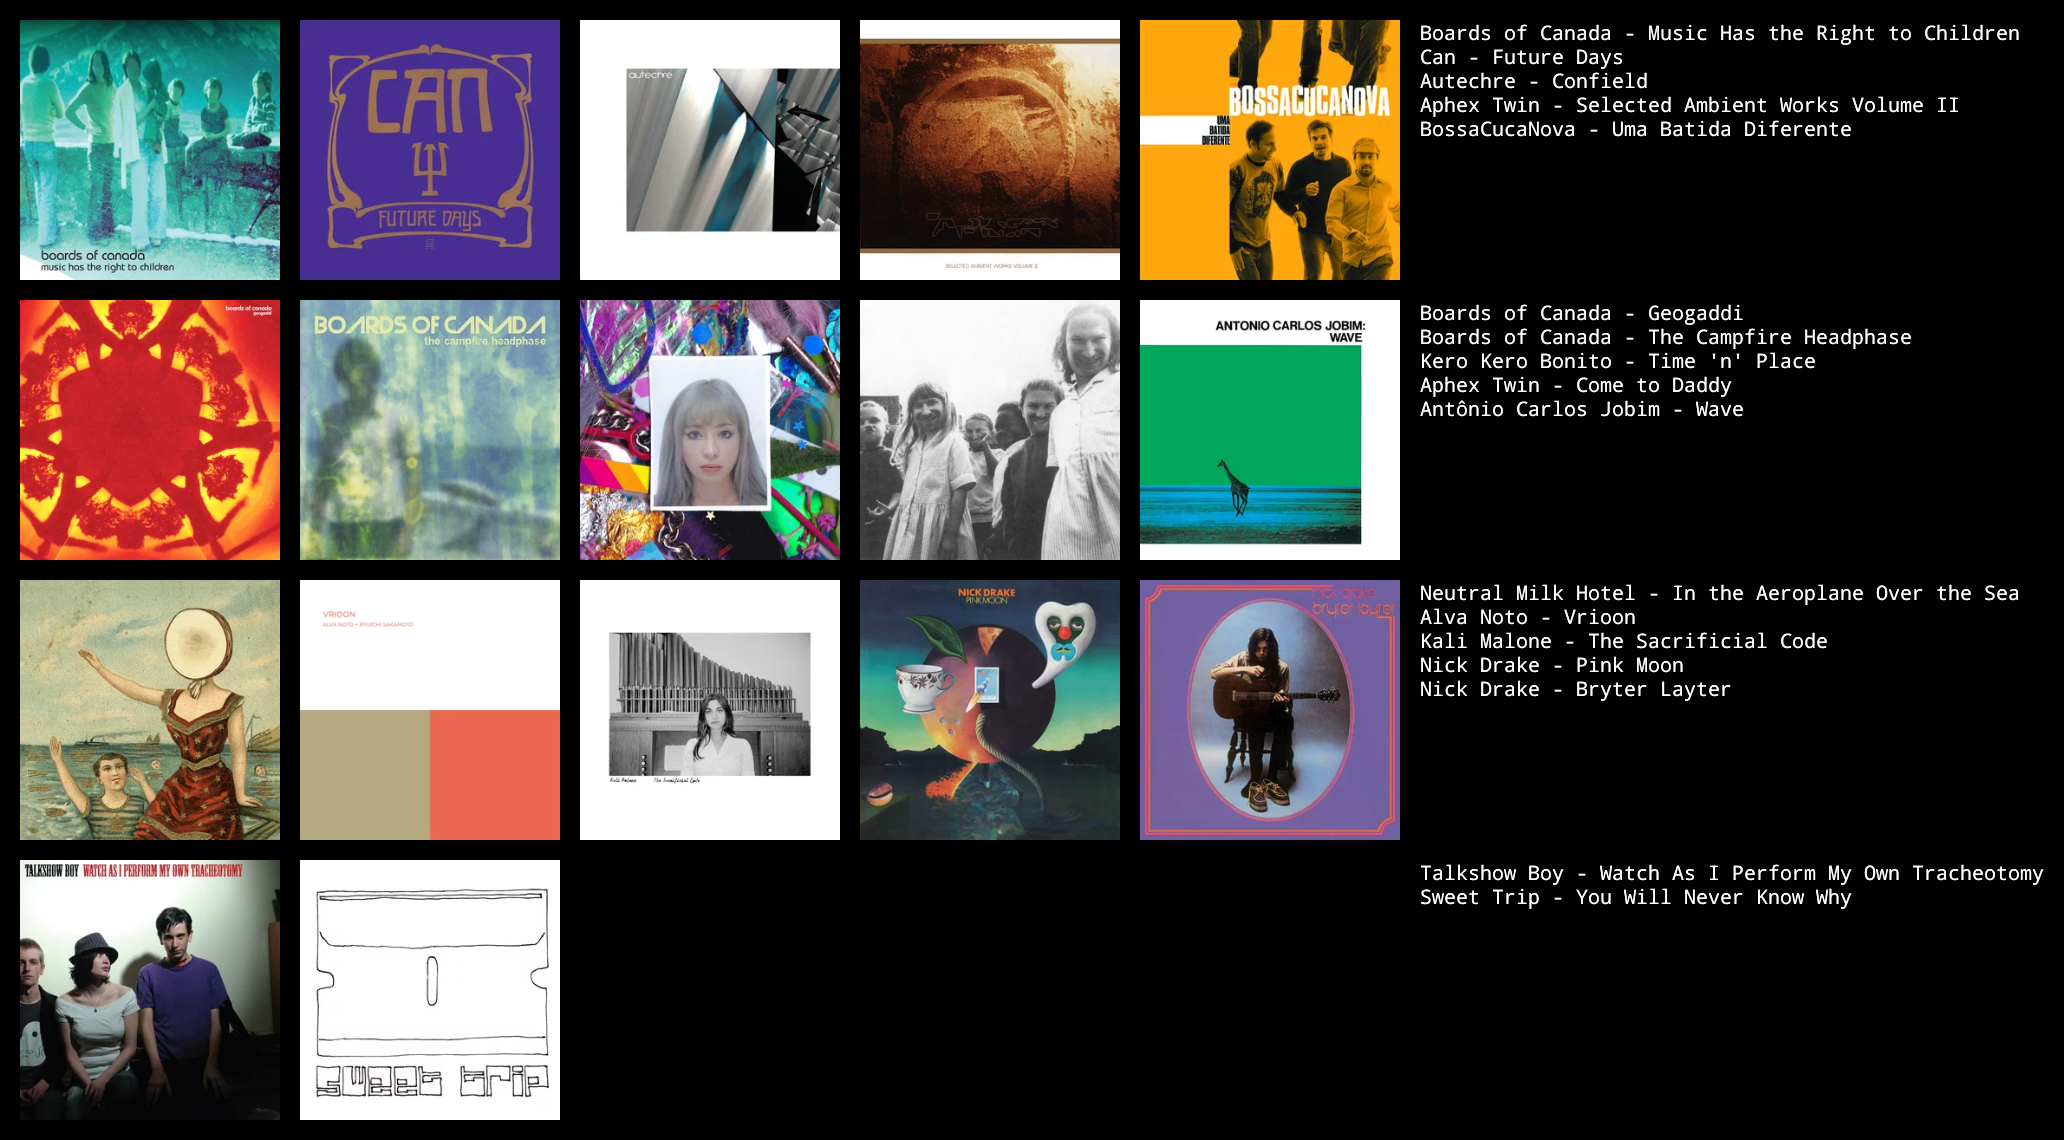The height and width of the screenshot is (1140, 2064).
Task: Select the Music Has the Right to Children cover
Action: point(150,150)
